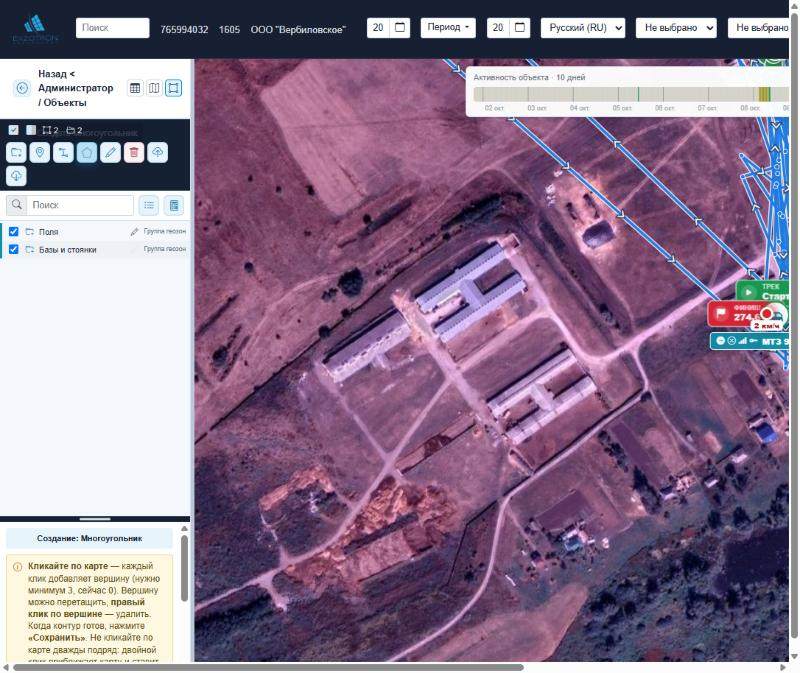Click the red trash delete icon
Viewport: 800px width, 673px height.
(x=134, y=153)
